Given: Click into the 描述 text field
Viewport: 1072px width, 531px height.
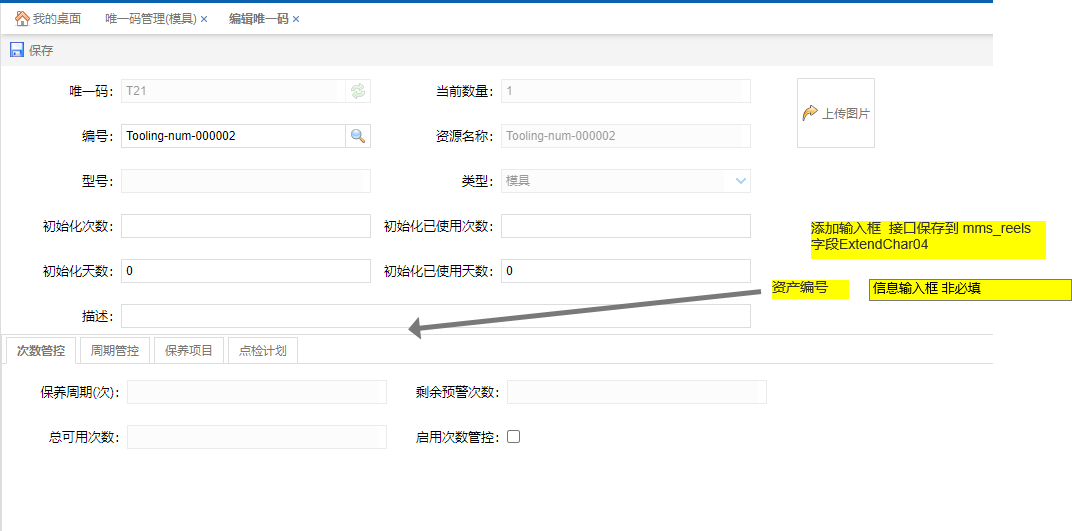Looking at the screenshot, I should tap(435, 316).
